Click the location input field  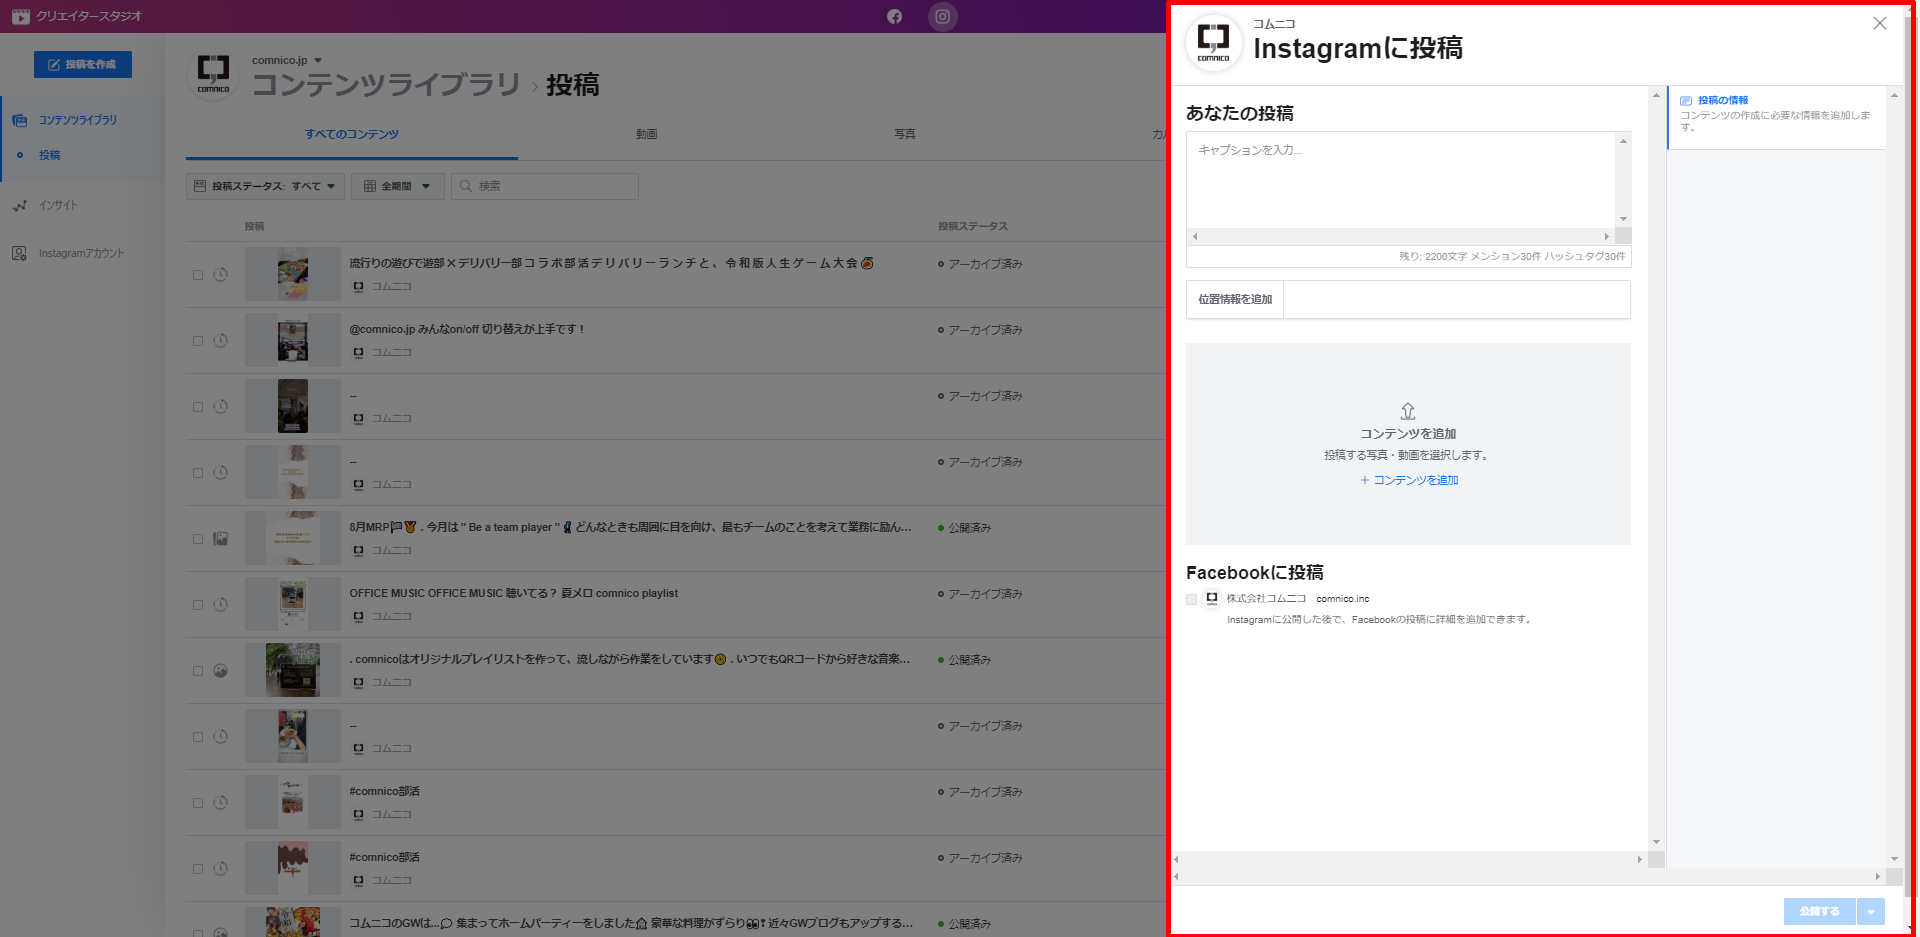(x=1456, y=299)
